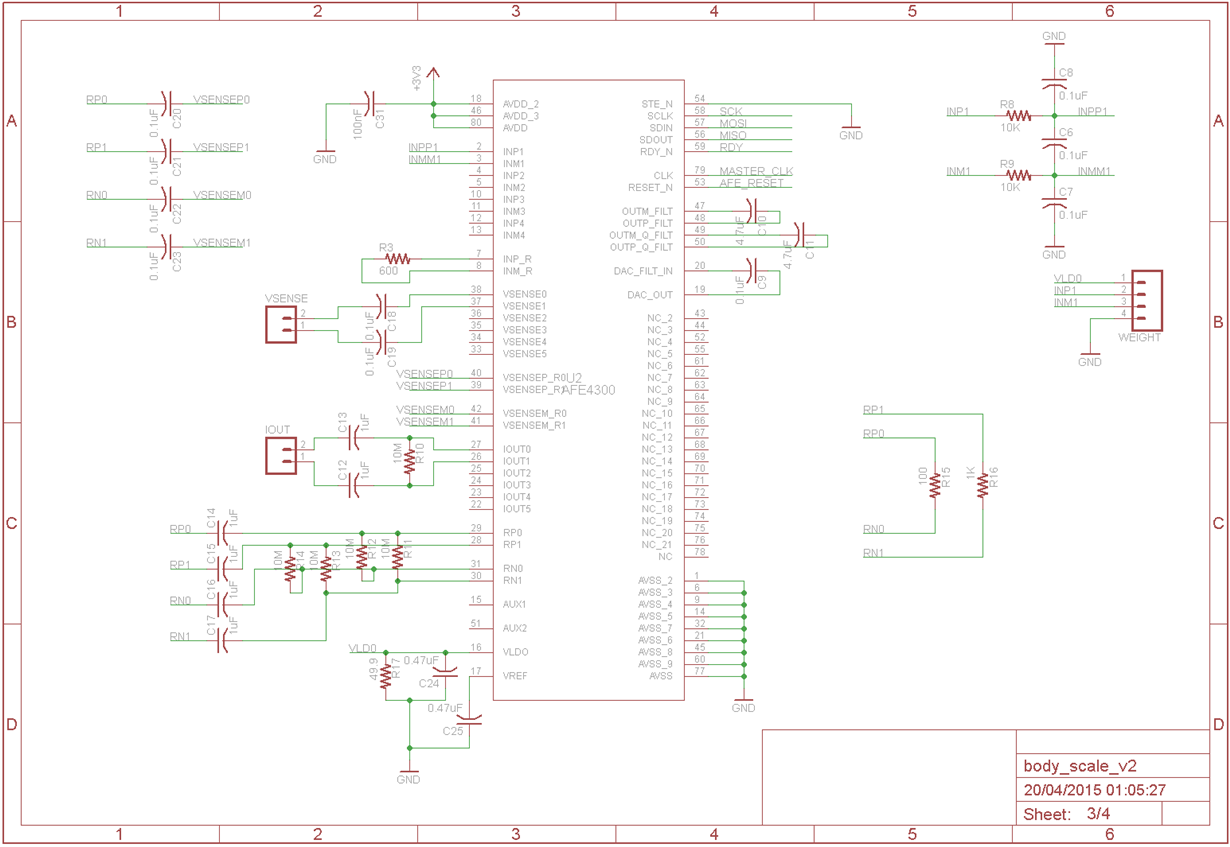1230x847 pixels.
Task: Click the MASTER_CLK net label
Action: point(756,172)
